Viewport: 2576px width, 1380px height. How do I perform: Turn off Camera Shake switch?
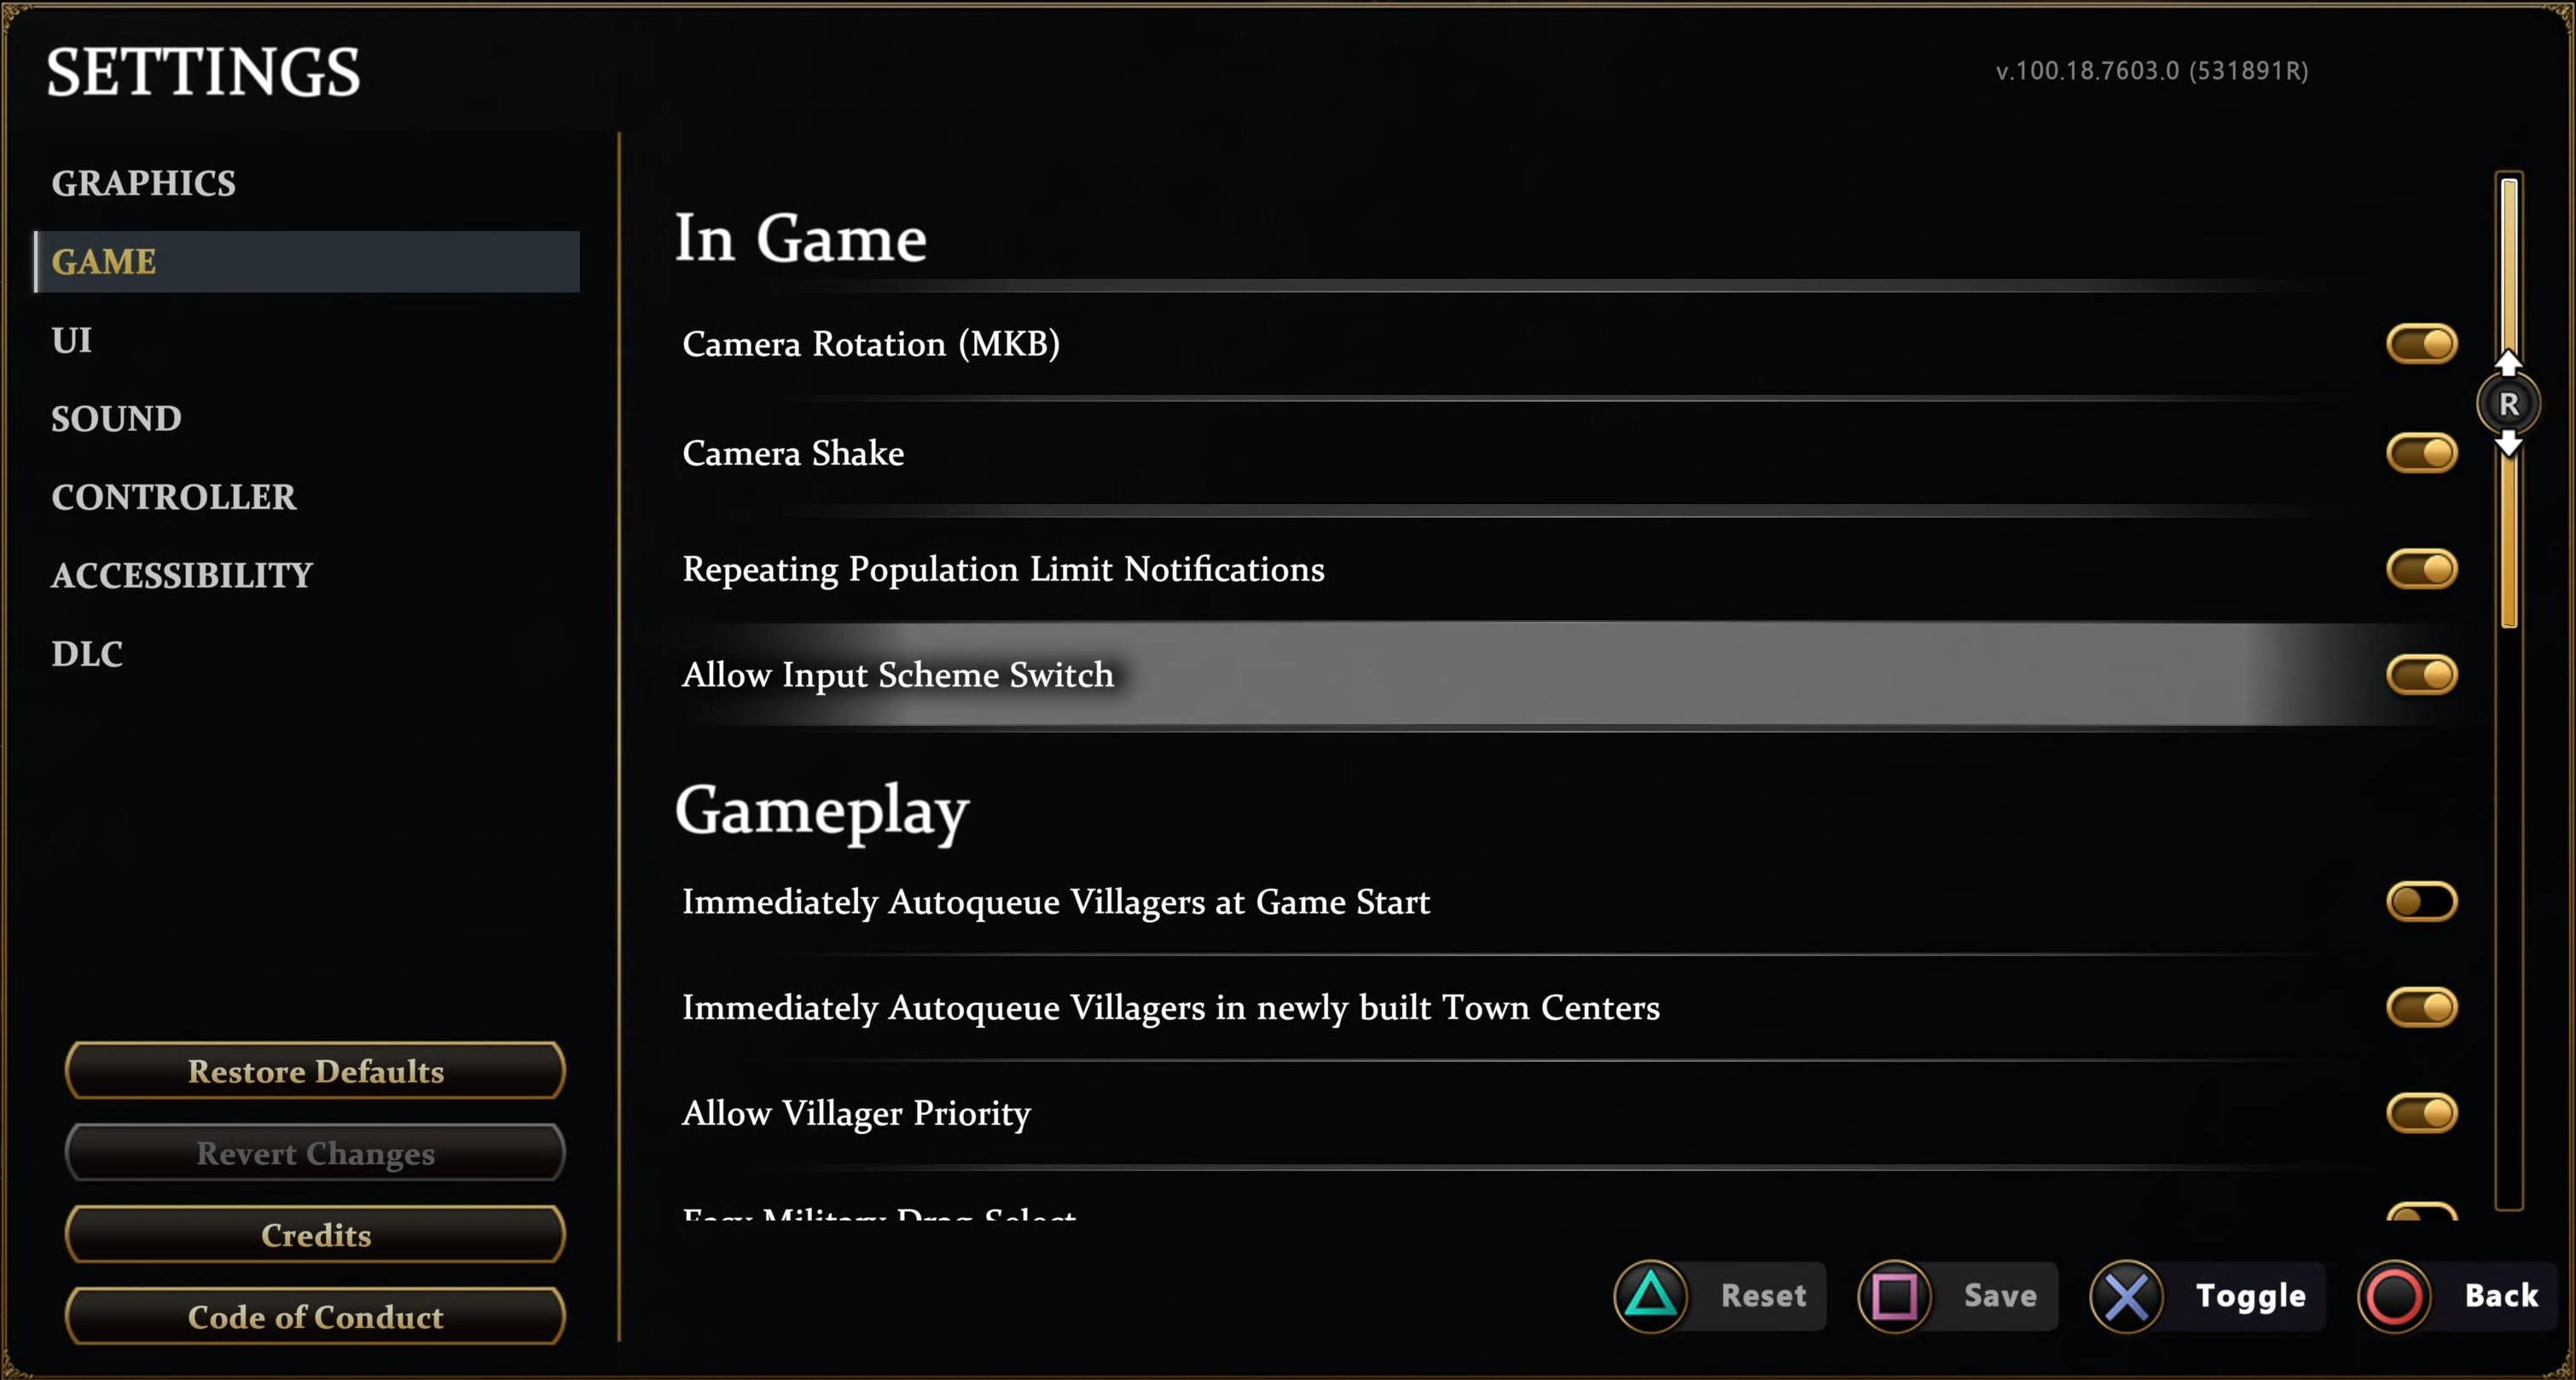(2421, 453)
